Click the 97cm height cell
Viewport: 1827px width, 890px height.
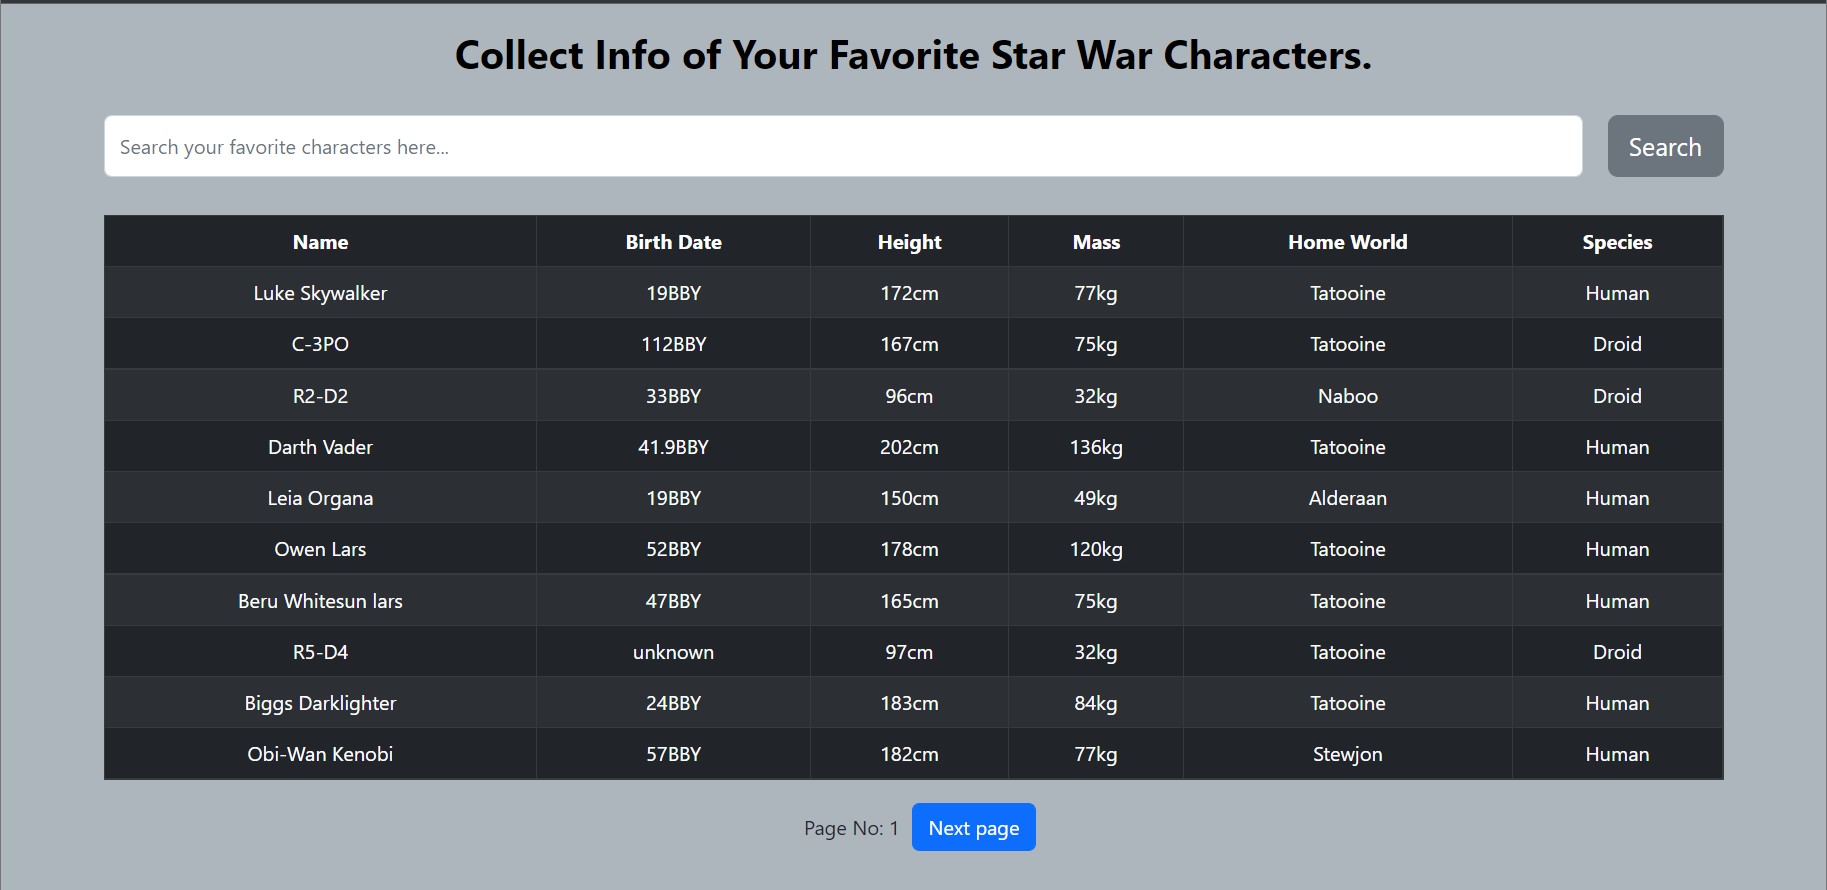pos(909,652)
